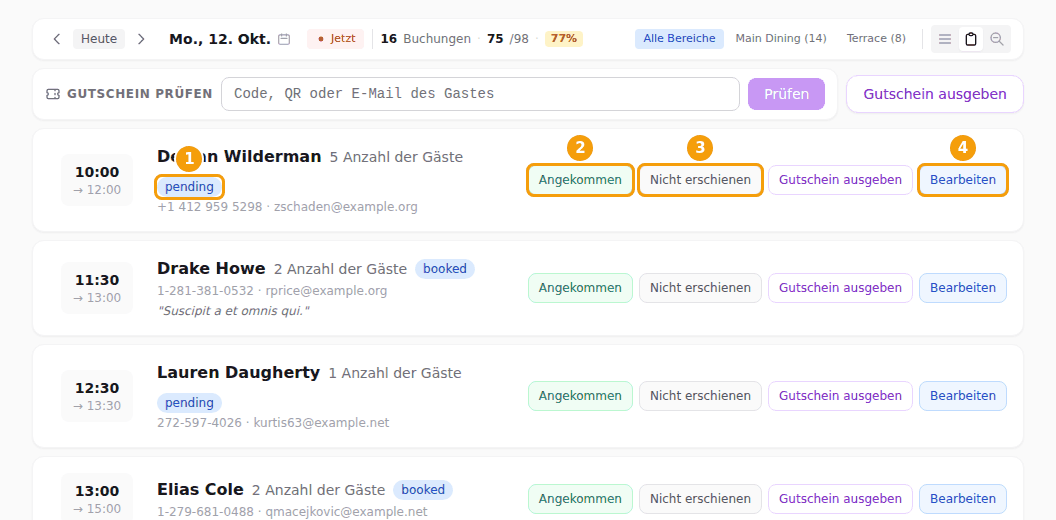Screen dimensions: 1056x520
Task: Select the Alle Bereiche filter tab
Action: pos(679,38)
